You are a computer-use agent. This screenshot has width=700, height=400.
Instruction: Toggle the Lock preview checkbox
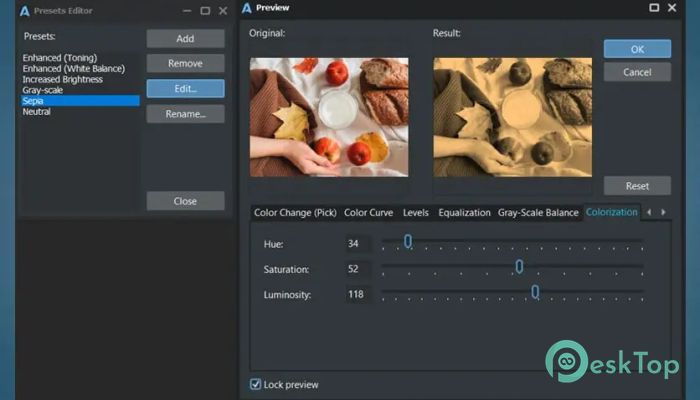pos(255,384)
